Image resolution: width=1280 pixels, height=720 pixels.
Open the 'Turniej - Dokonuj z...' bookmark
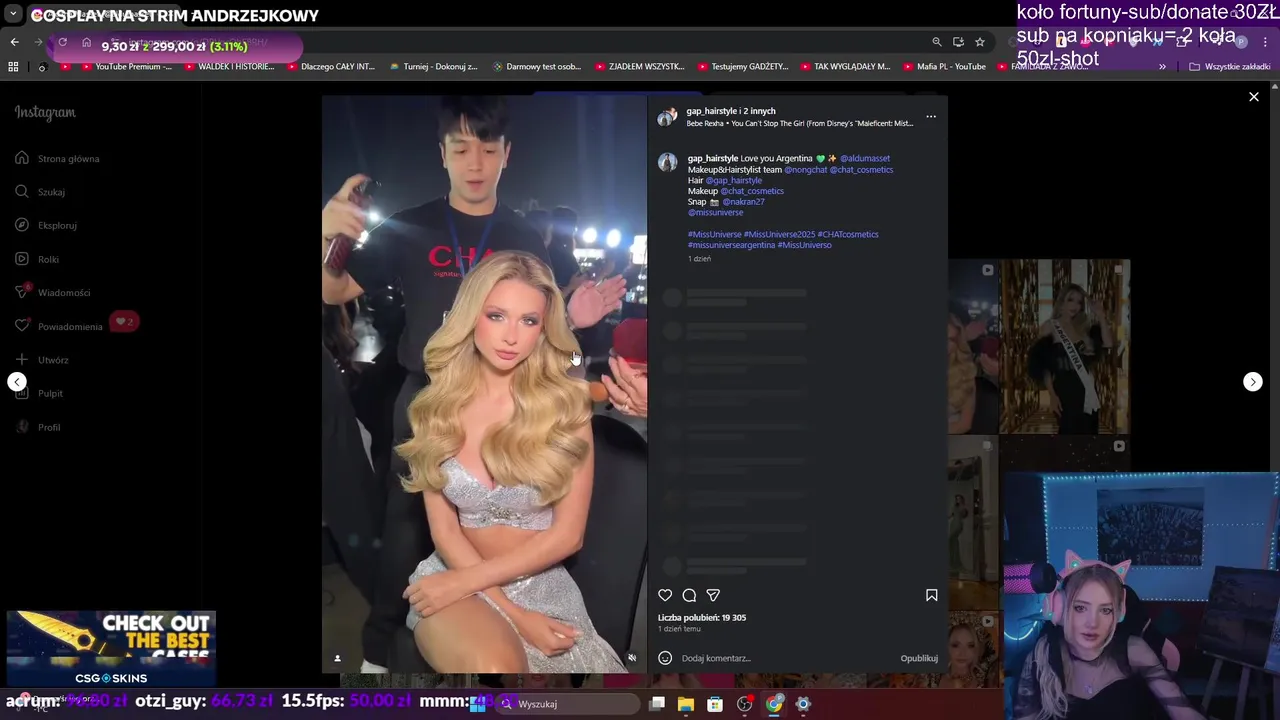[x=432, y=67]
